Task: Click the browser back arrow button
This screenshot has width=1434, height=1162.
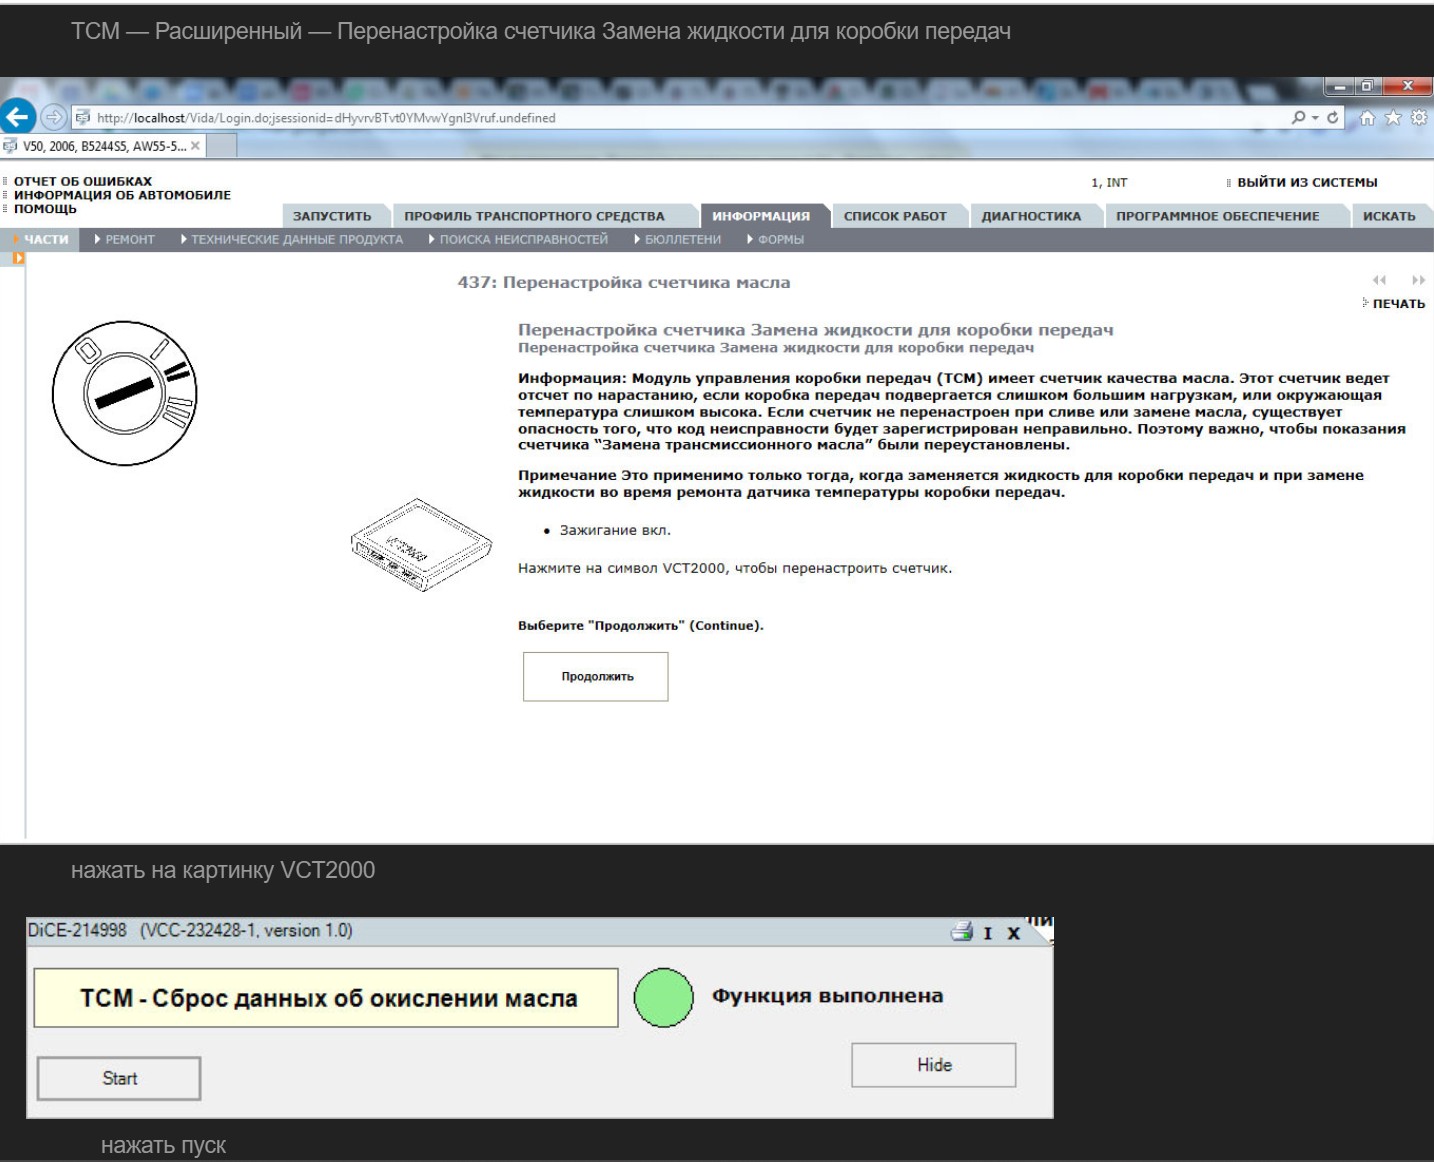Action: click(18, 117)
